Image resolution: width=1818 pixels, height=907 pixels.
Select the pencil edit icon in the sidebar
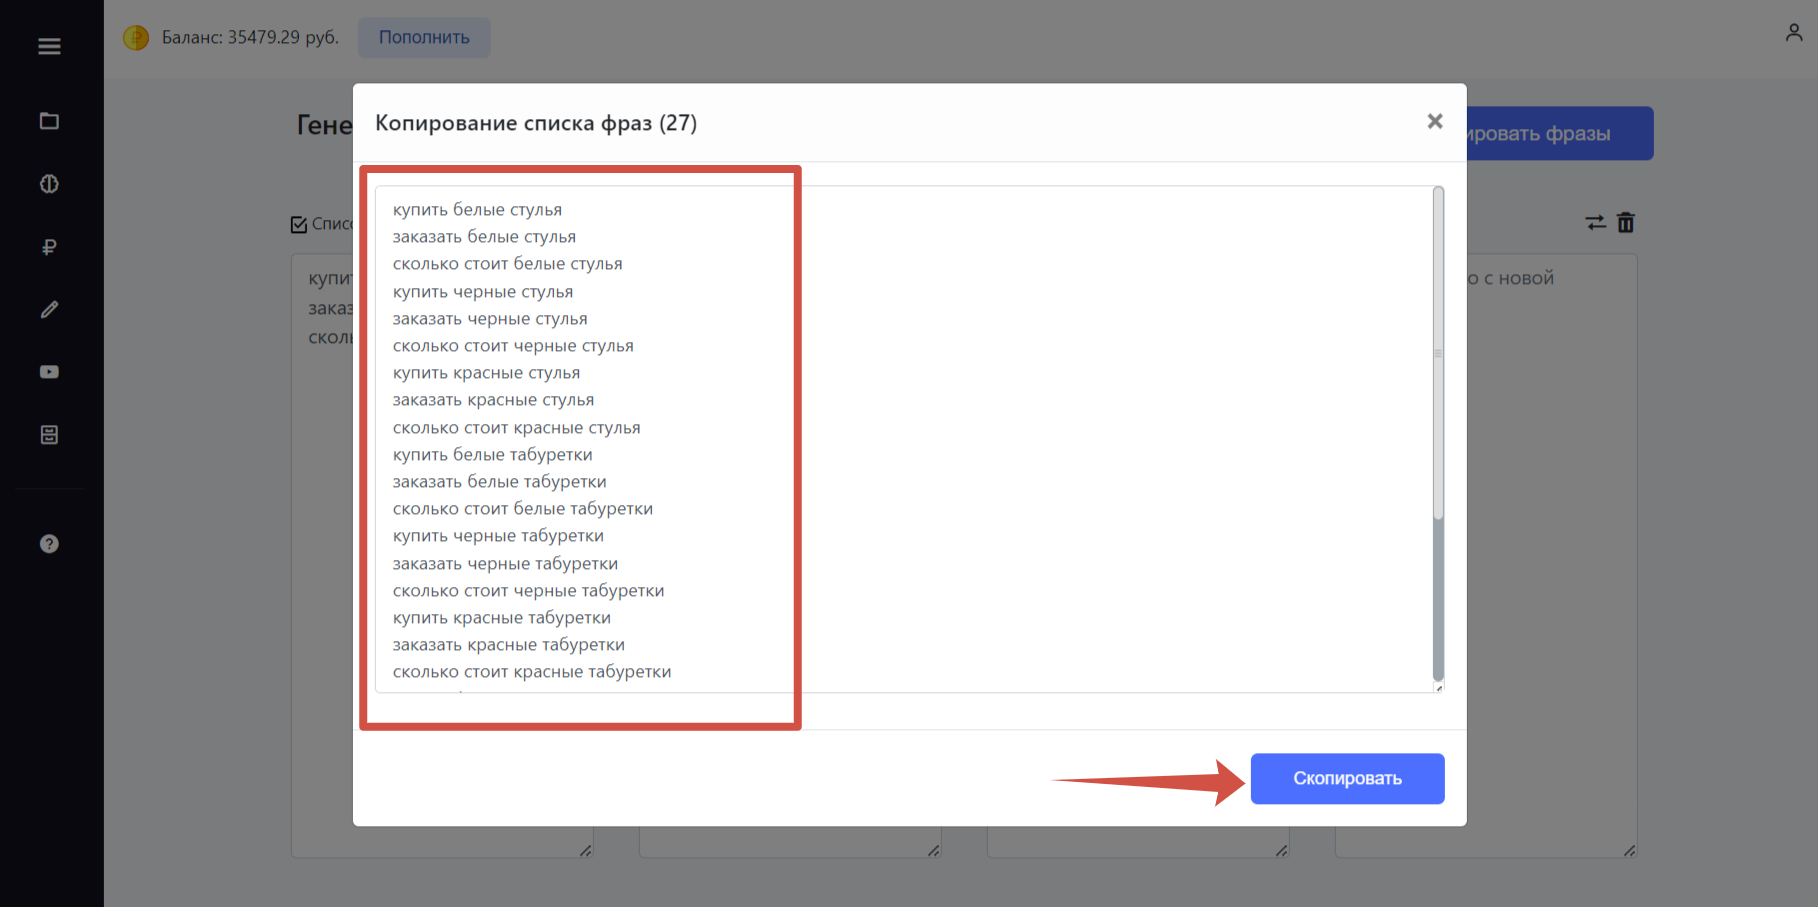coord(49,310)
